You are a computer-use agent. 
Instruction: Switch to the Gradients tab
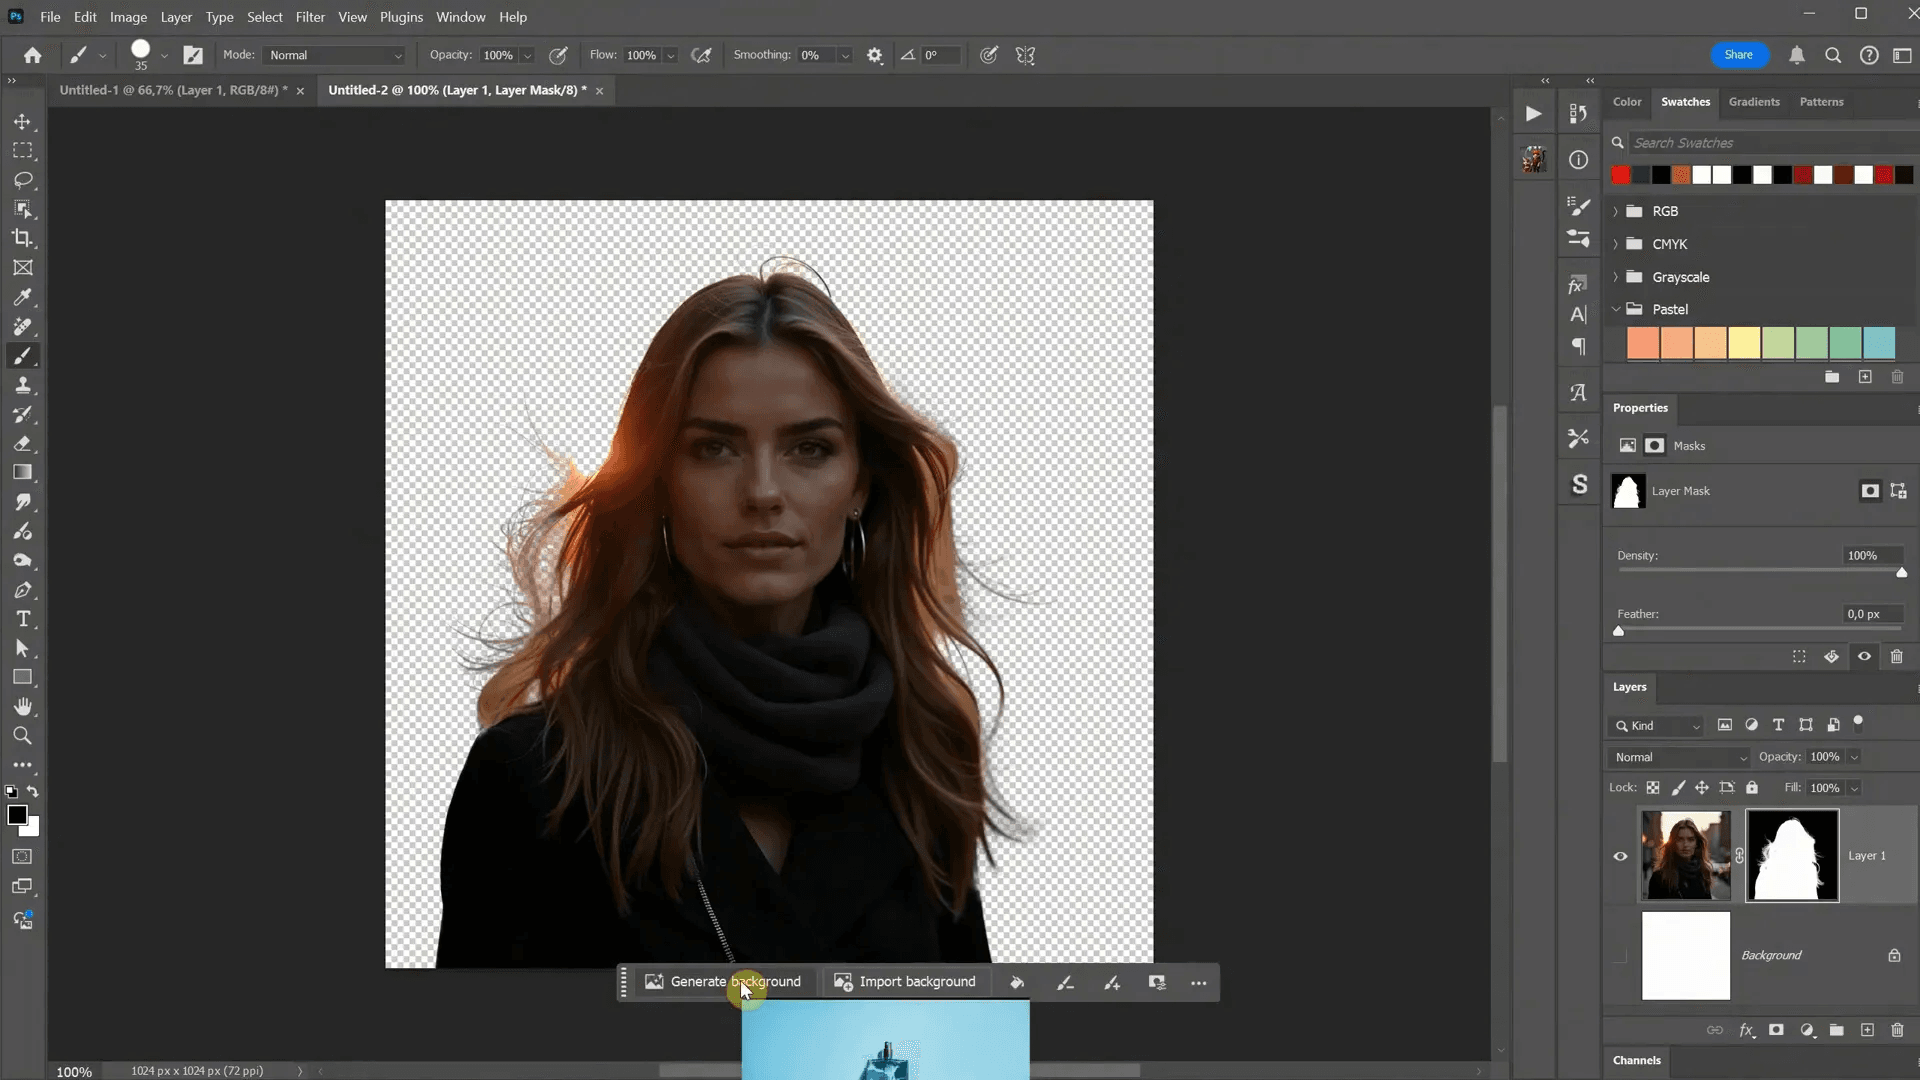coord(1754,102)
